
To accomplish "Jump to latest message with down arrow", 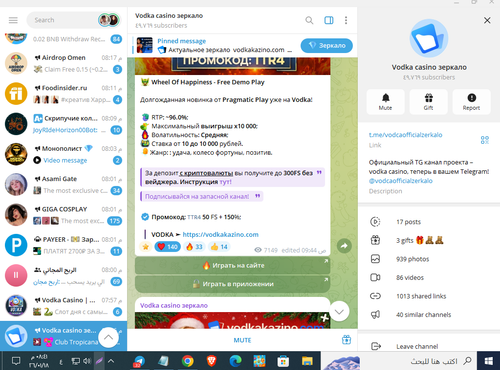I will coord(339,312).
